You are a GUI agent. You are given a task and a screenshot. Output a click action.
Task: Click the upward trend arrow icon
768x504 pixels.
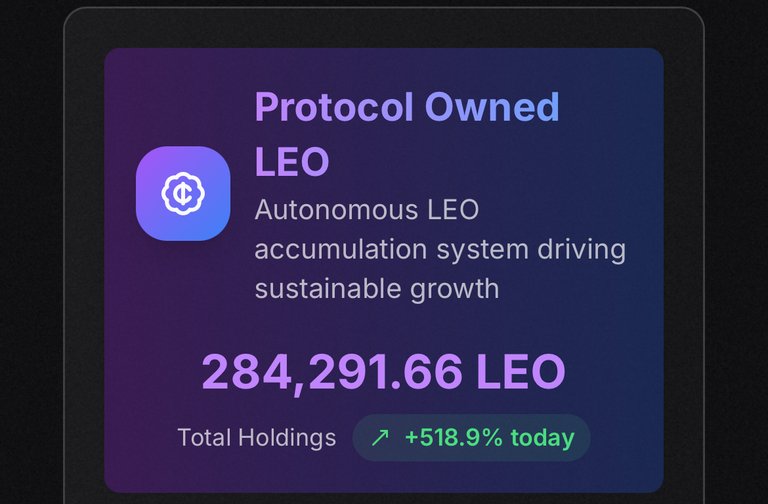(380, 437)
